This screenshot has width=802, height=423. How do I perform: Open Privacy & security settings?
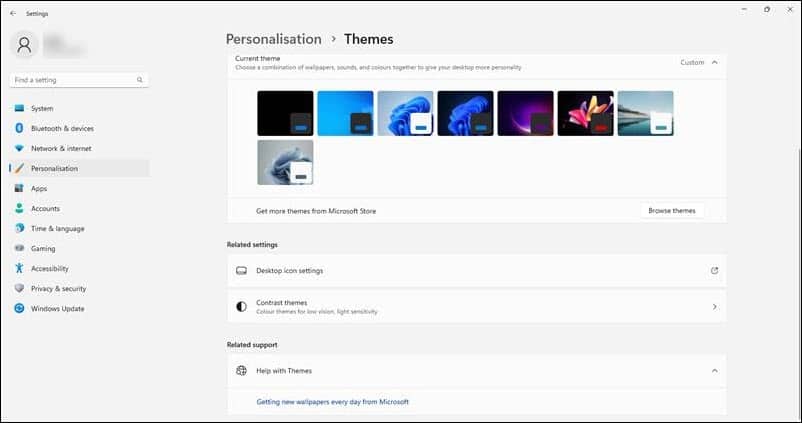(79, 288)
